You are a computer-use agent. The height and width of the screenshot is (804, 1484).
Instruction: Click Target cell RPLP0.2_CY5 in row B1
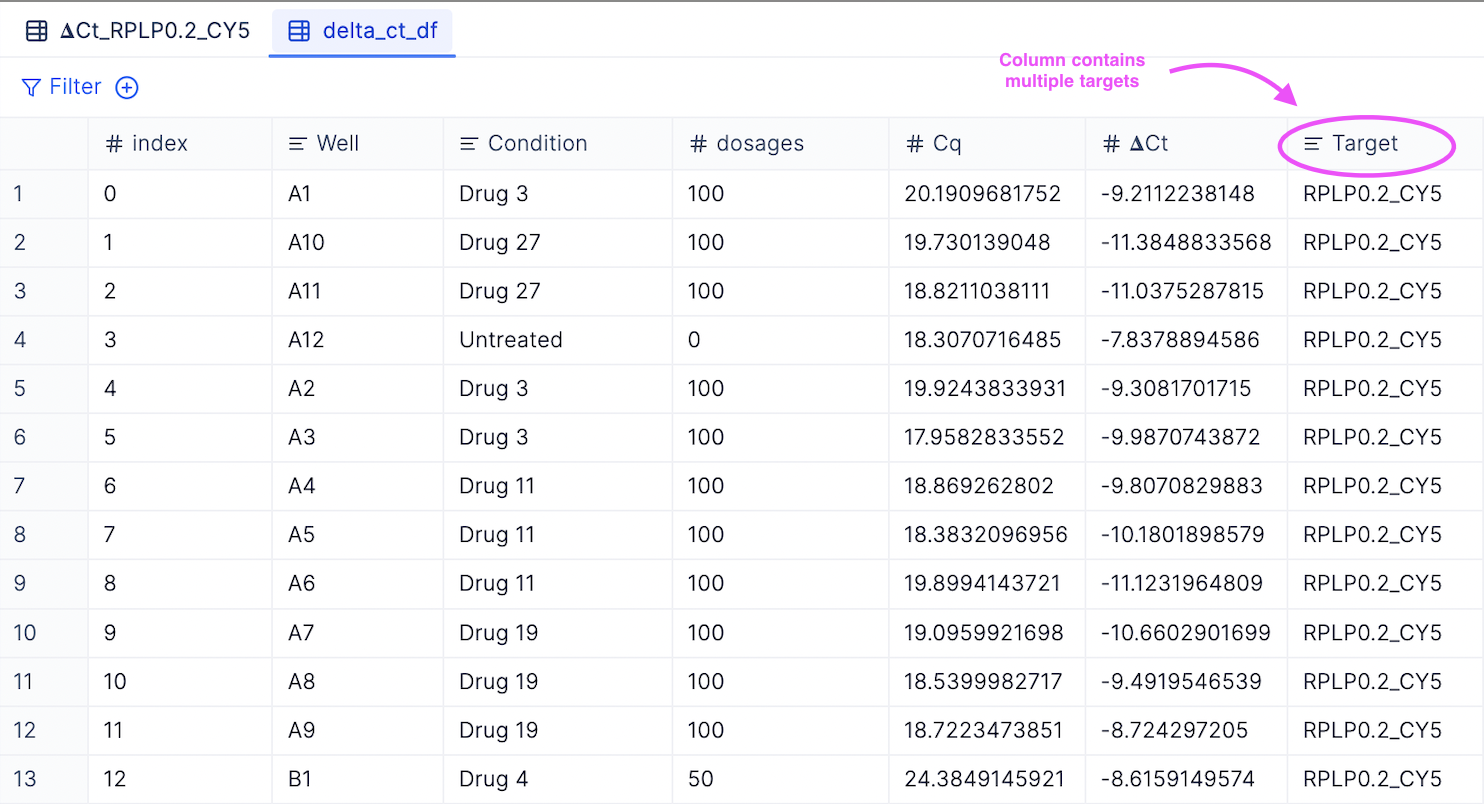(x=1385, y=779)
